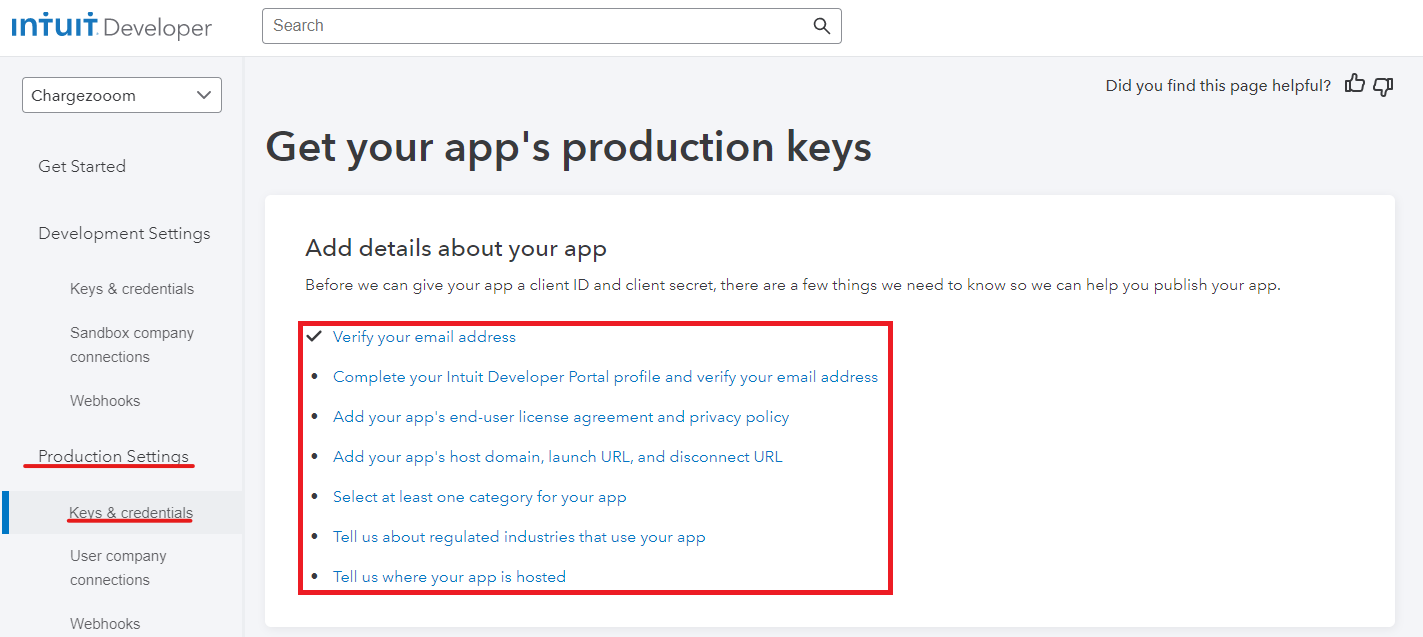
Task: Click the 'Get your app's production keys' heading
Action: point(569,147)
